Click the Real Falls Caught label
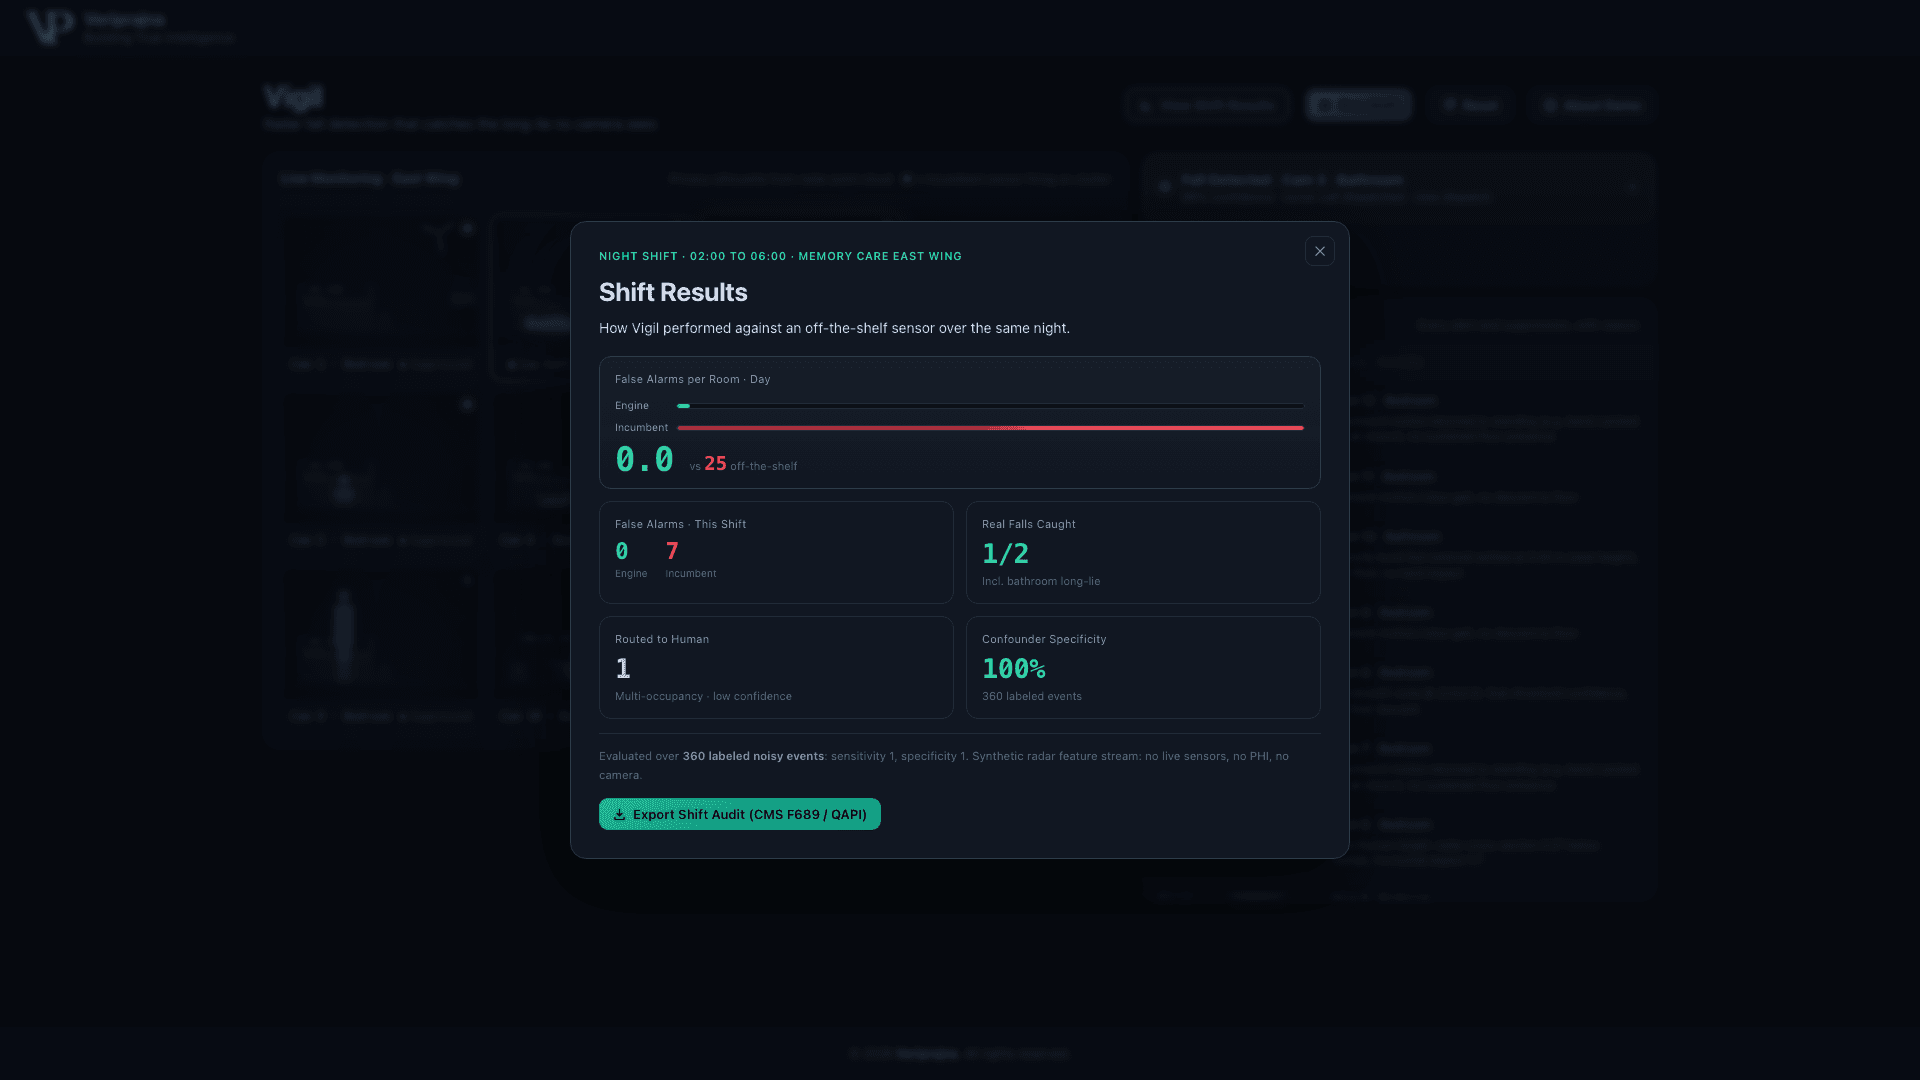This screenshot has width=1920, height=1080. point(1029,524)
